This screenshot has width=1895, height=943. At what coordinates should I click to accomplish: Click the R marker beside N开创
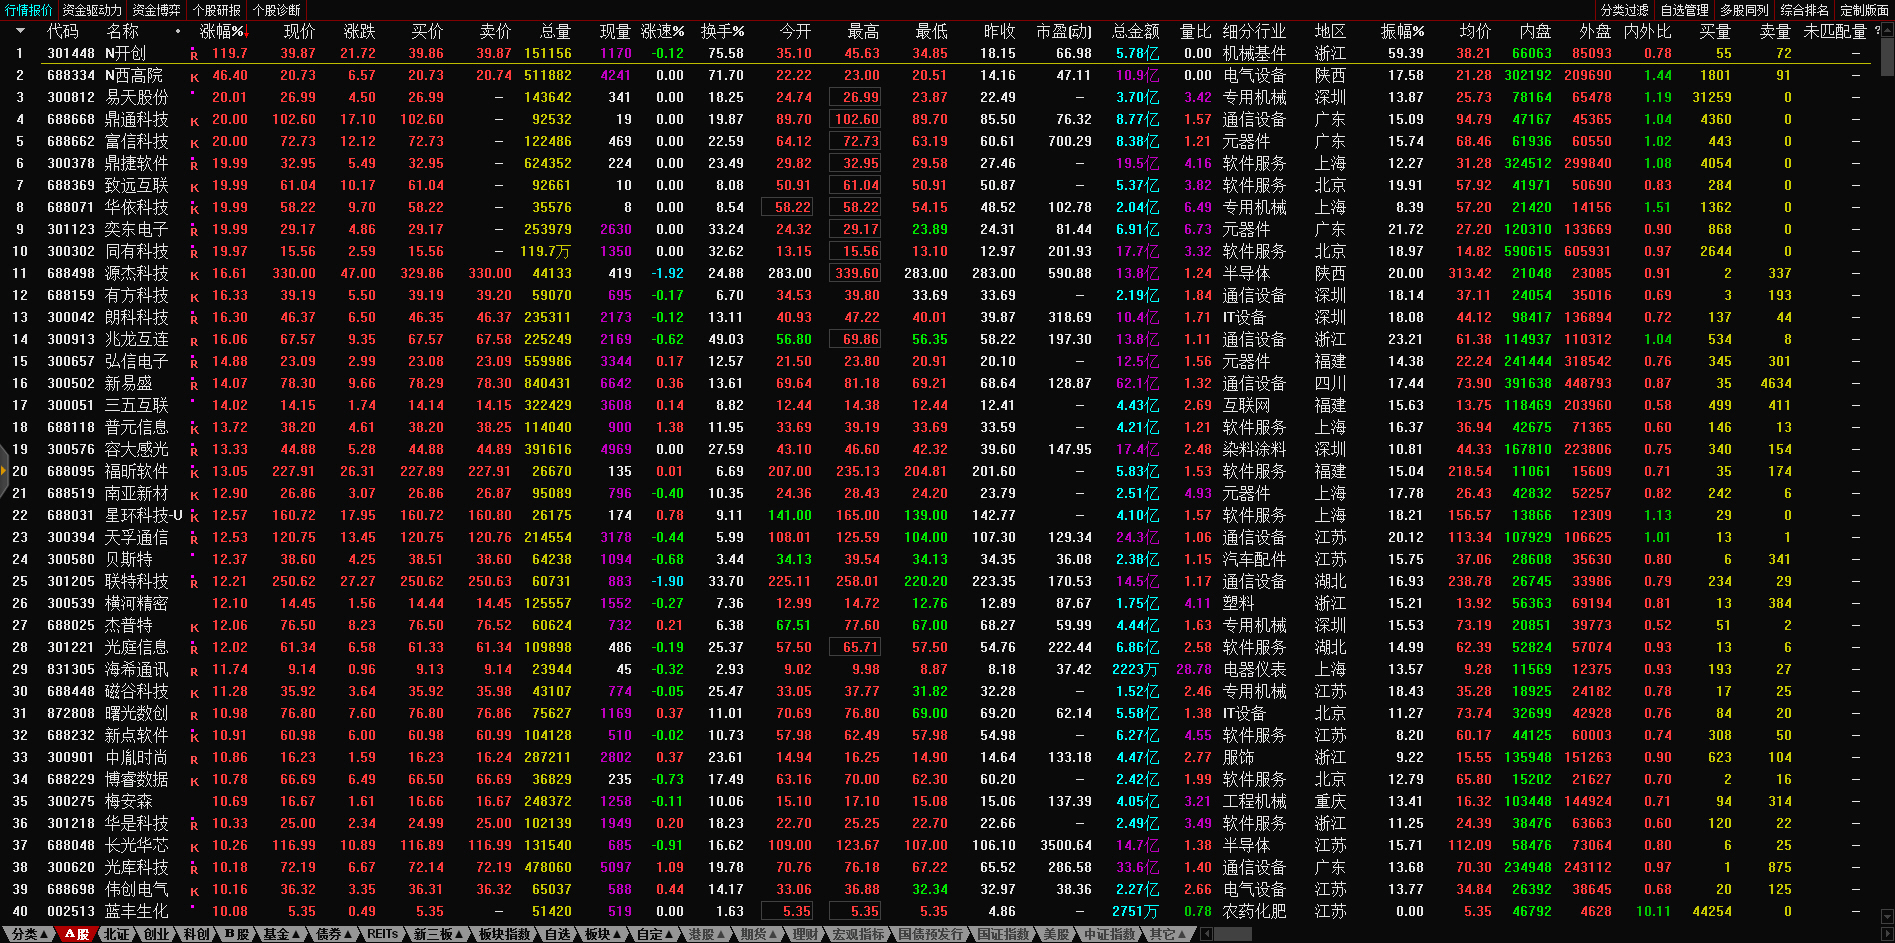tap(194, 54)
